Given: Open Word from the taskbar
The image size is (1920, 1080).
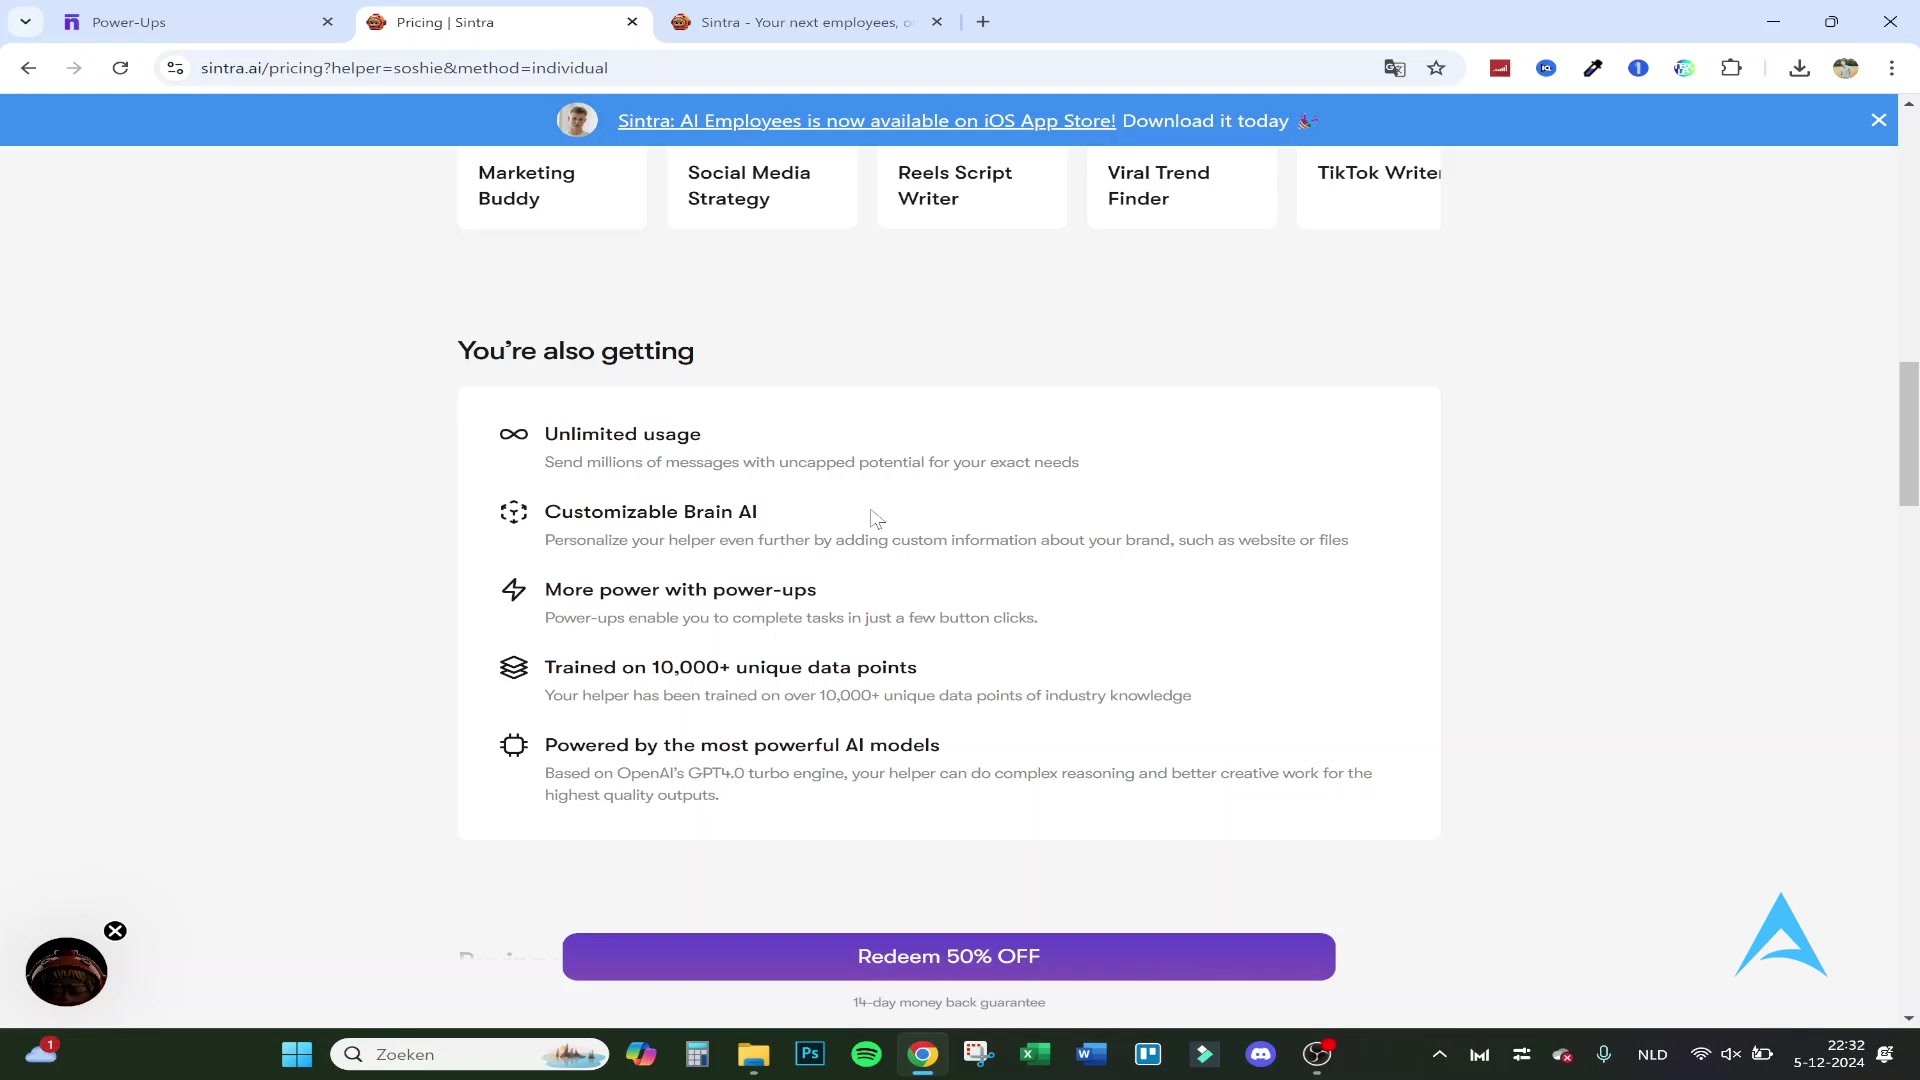Looking at the screenshot, I should point(1091,1054).
